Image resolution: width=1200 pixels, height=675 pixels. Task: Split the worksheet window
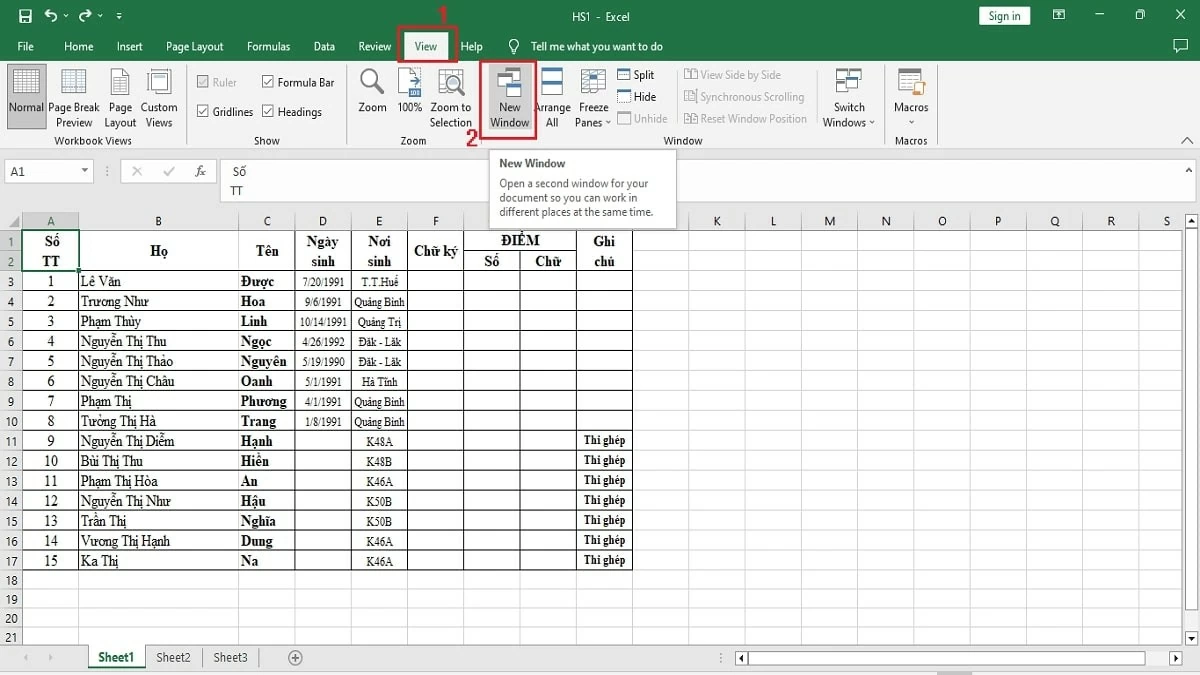tap(637, 74)
